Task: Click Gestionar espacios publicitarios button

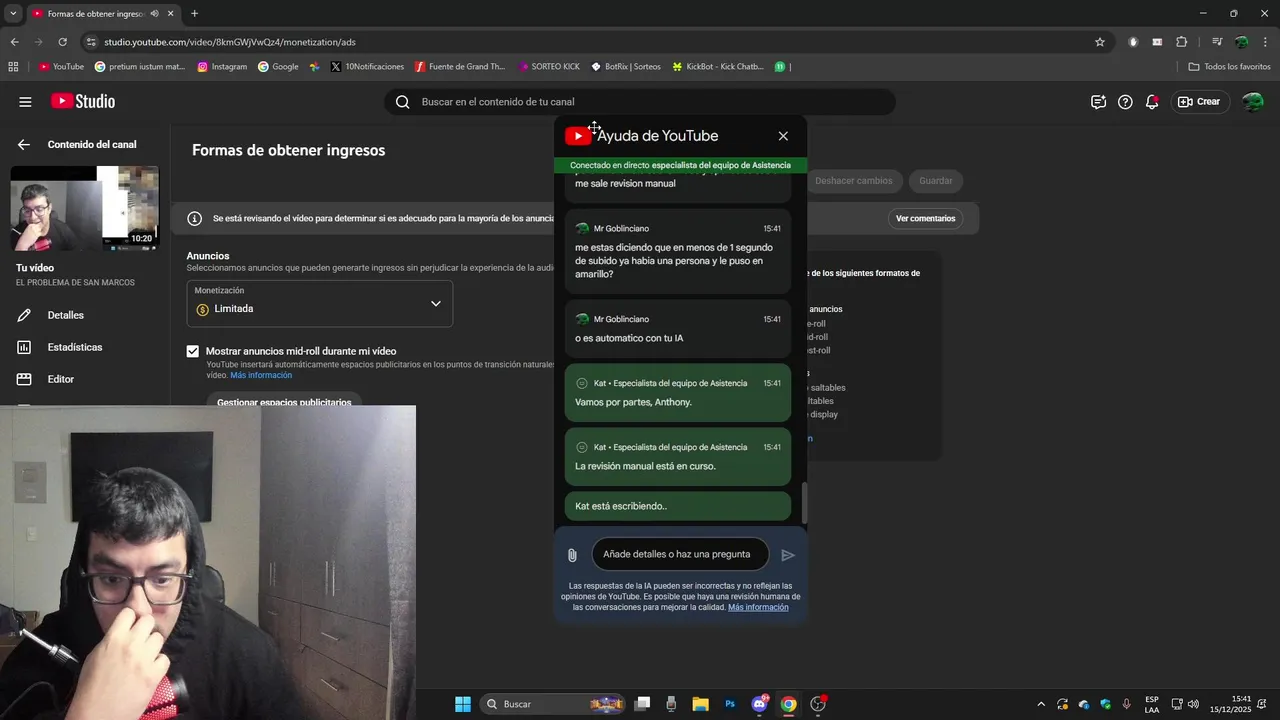Action: tap(284, 402)
